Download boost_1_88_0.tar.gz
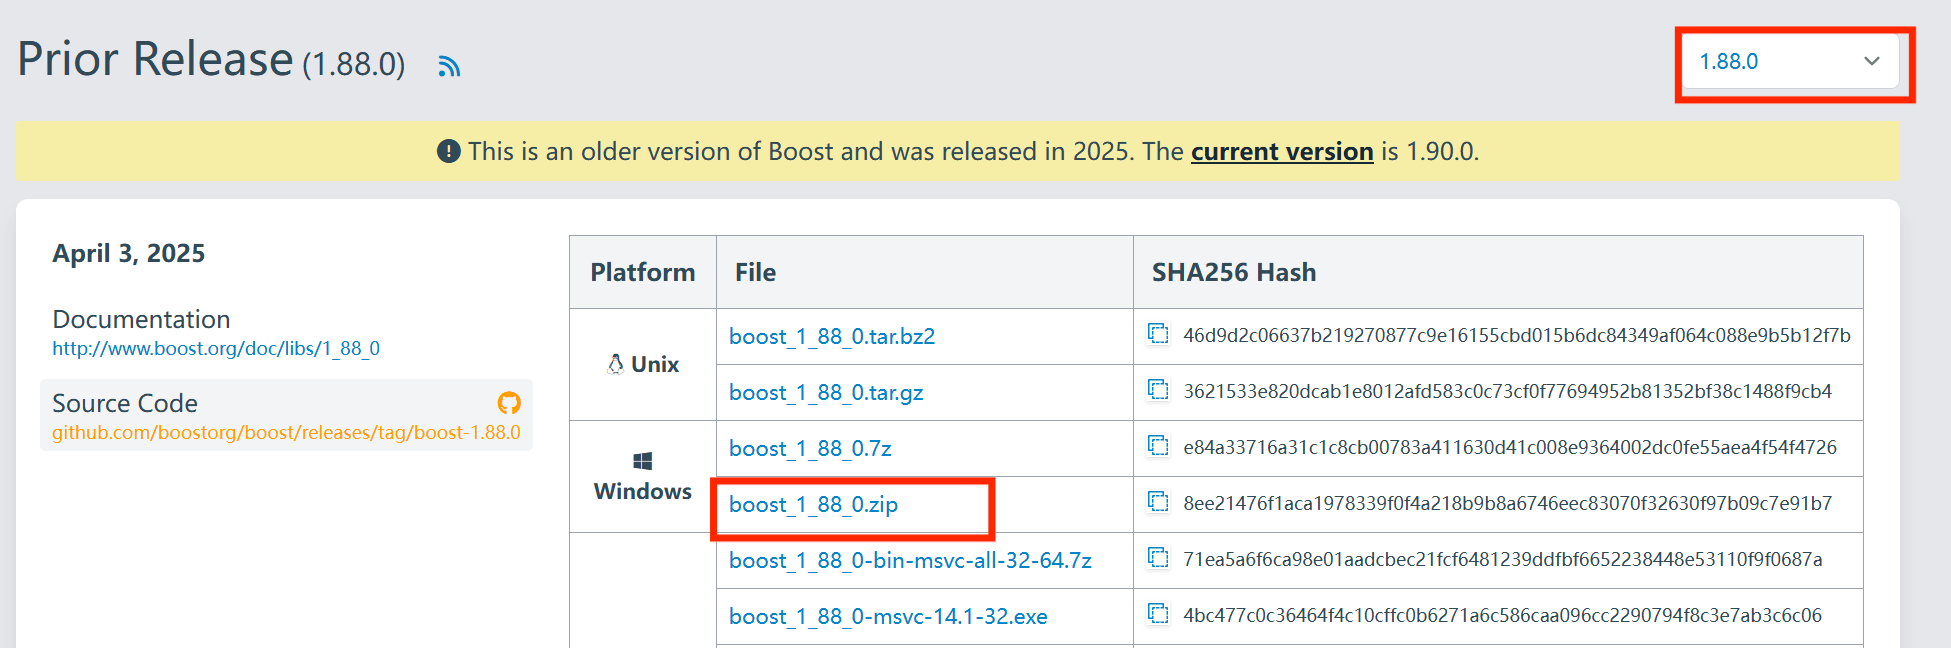Screen dimensions: 1951x648 coord(826,392)
